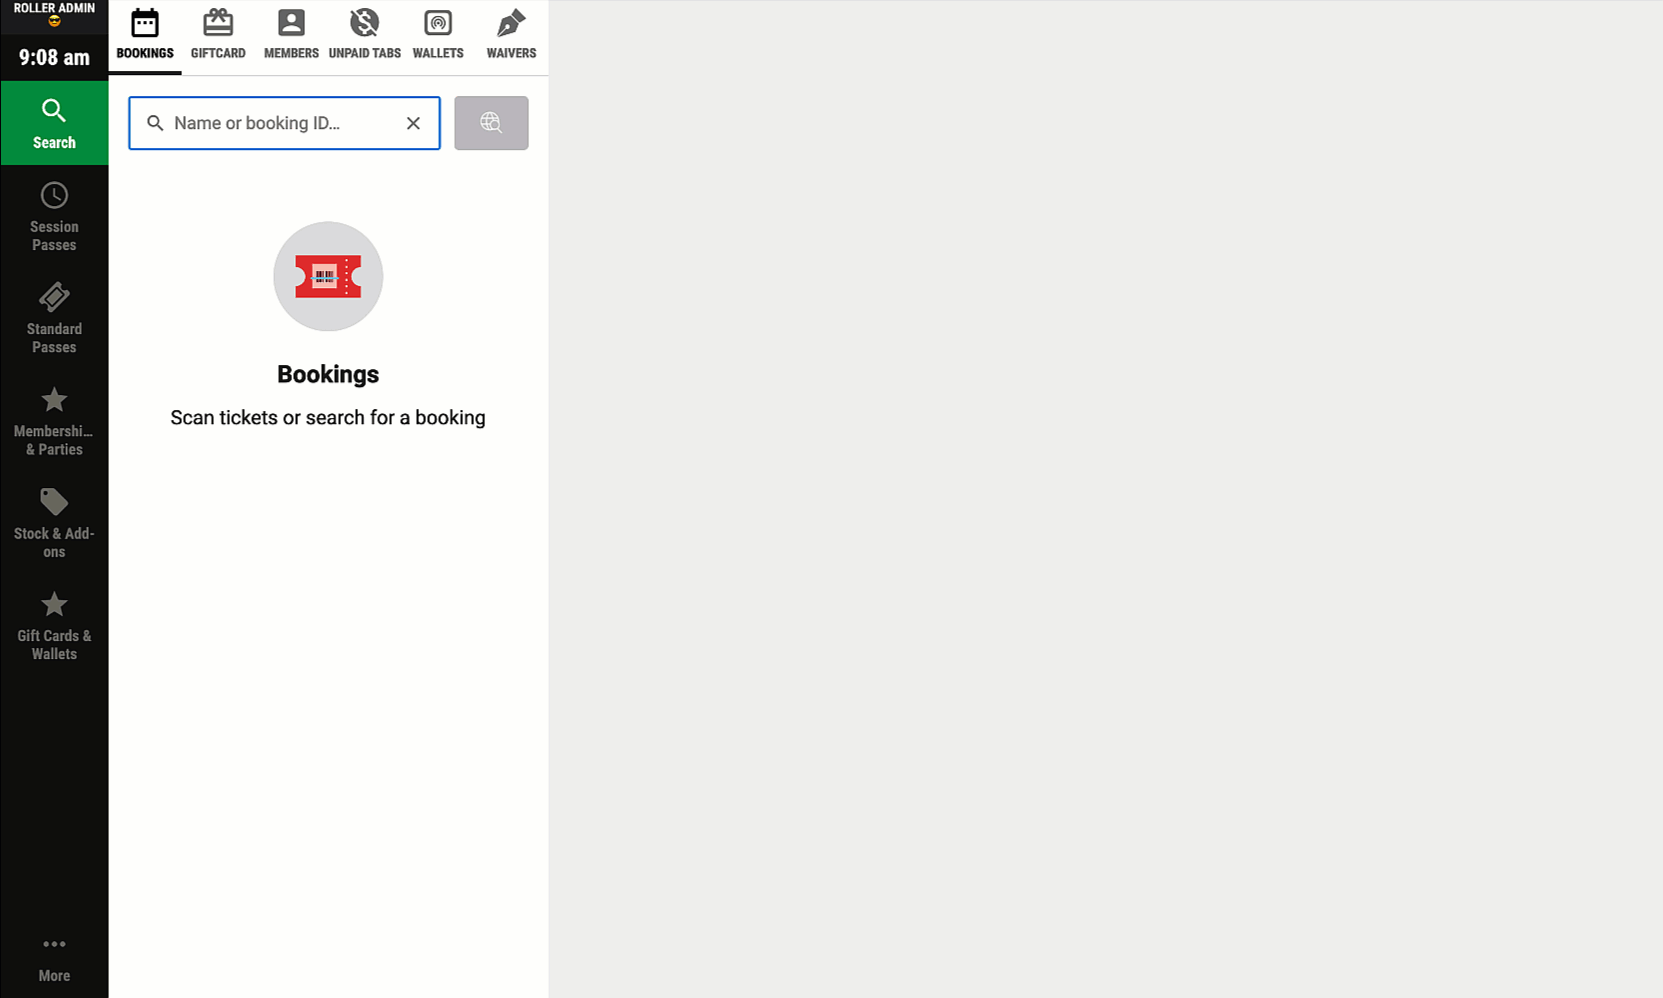
Task: Click the Search sidebar button
Action: pos(54,123)
